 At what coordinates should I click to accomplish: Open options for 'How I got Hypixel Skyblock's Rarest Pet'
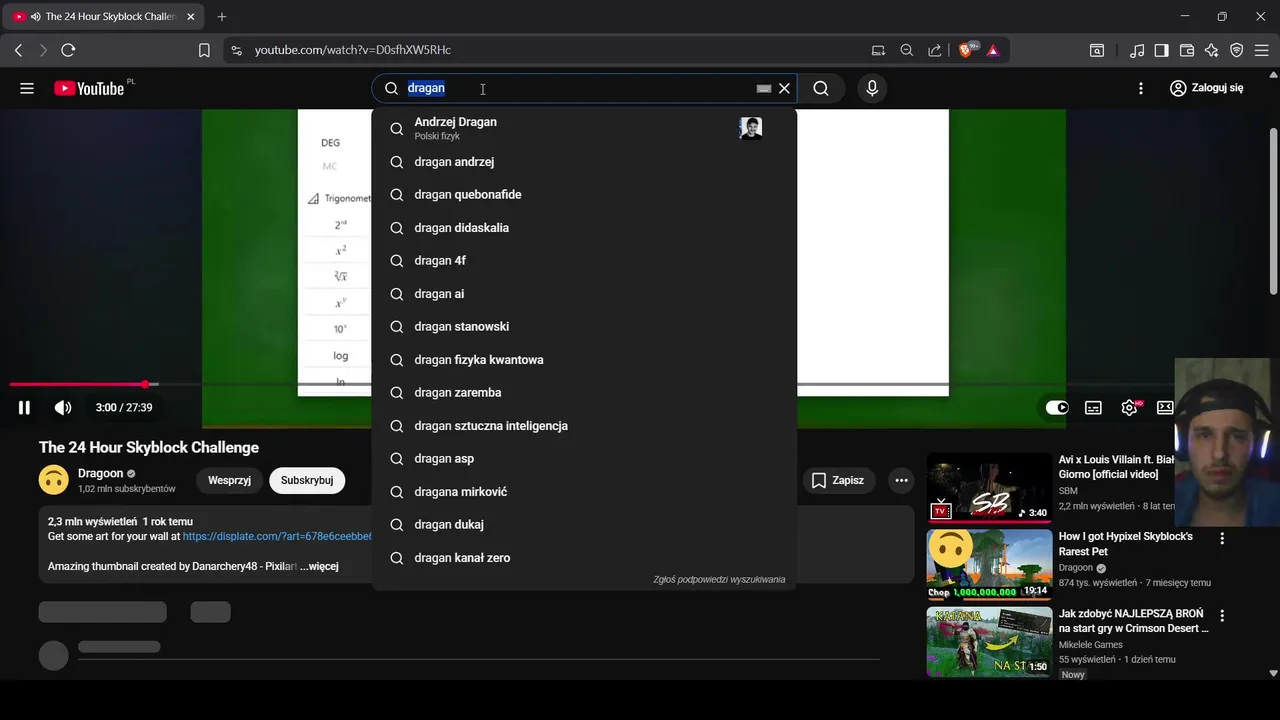[1222, 538]
